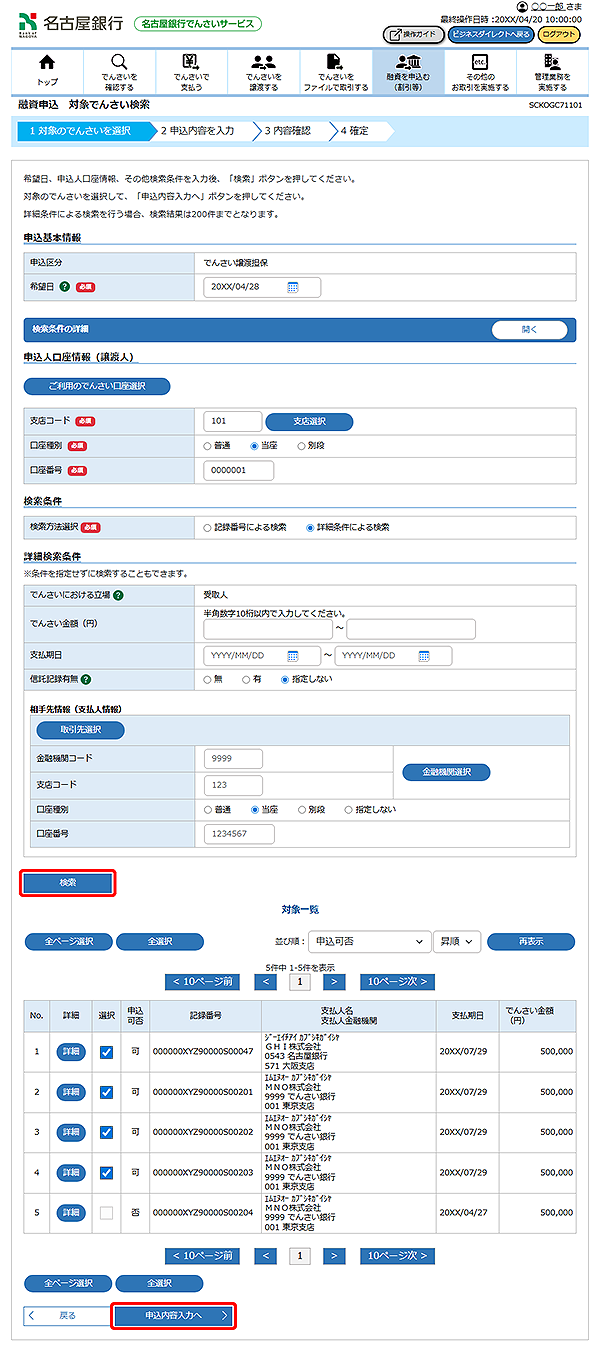Click the 申込内容入力へ button
The height and width of the screenshot is (1346, 600).
(x=174, y=1315)
